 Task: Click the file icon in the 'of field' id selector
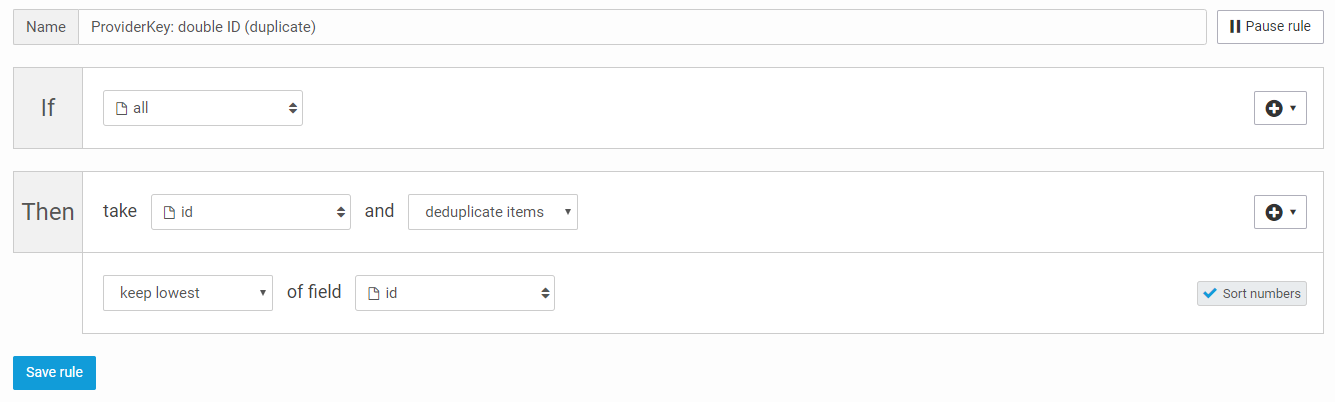tap(374, 293)
